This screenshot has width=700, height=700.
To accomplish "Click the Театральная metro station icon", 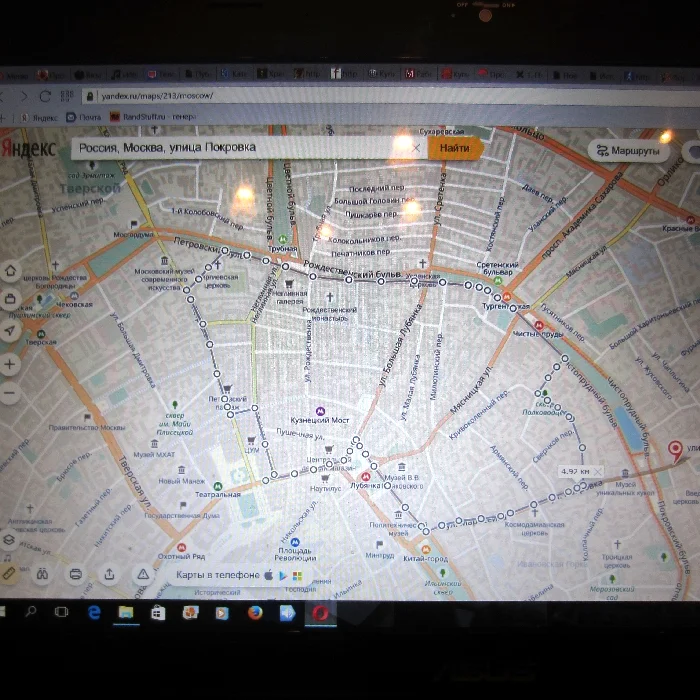I will point(218,486).
